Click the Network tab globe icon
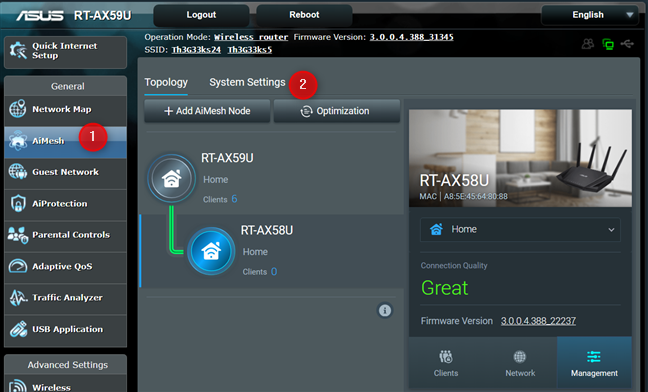 pyautogui.click(x=520, y=356)
